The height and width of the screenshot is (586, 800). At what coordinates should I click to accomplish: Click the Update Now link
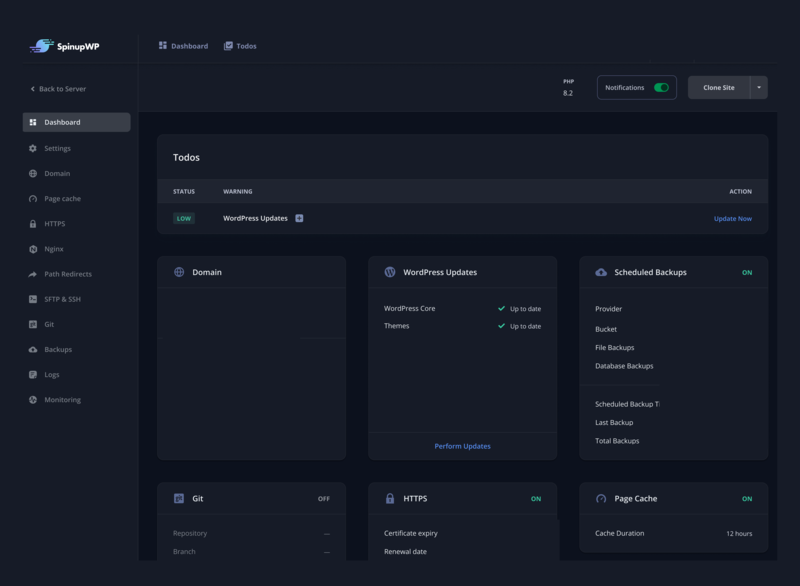pos(733,219)
